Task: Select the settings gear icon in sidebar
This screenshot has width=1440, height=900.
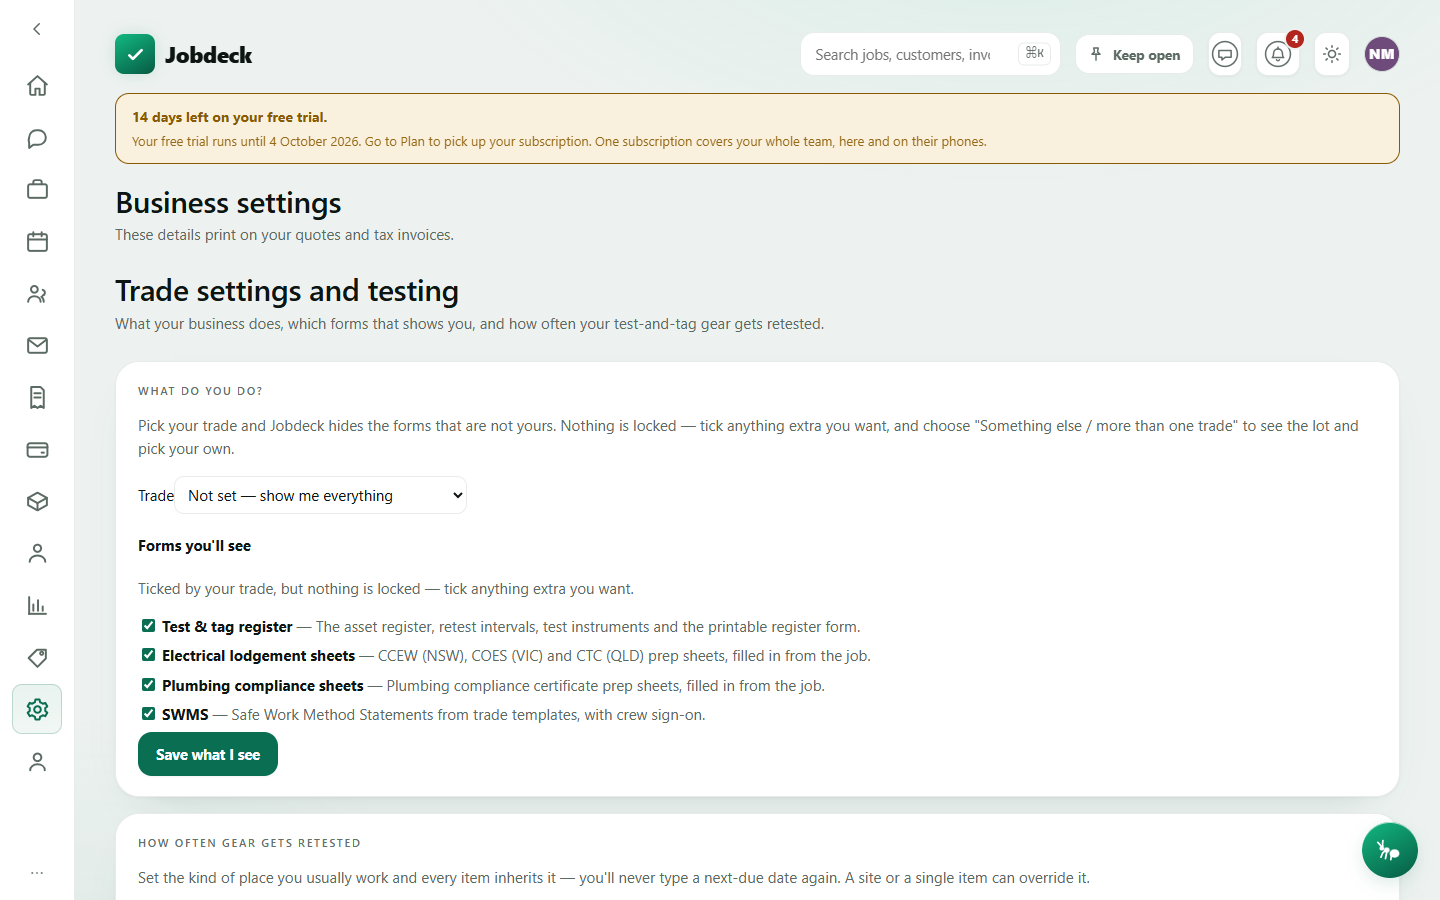Action: (37, 709)
